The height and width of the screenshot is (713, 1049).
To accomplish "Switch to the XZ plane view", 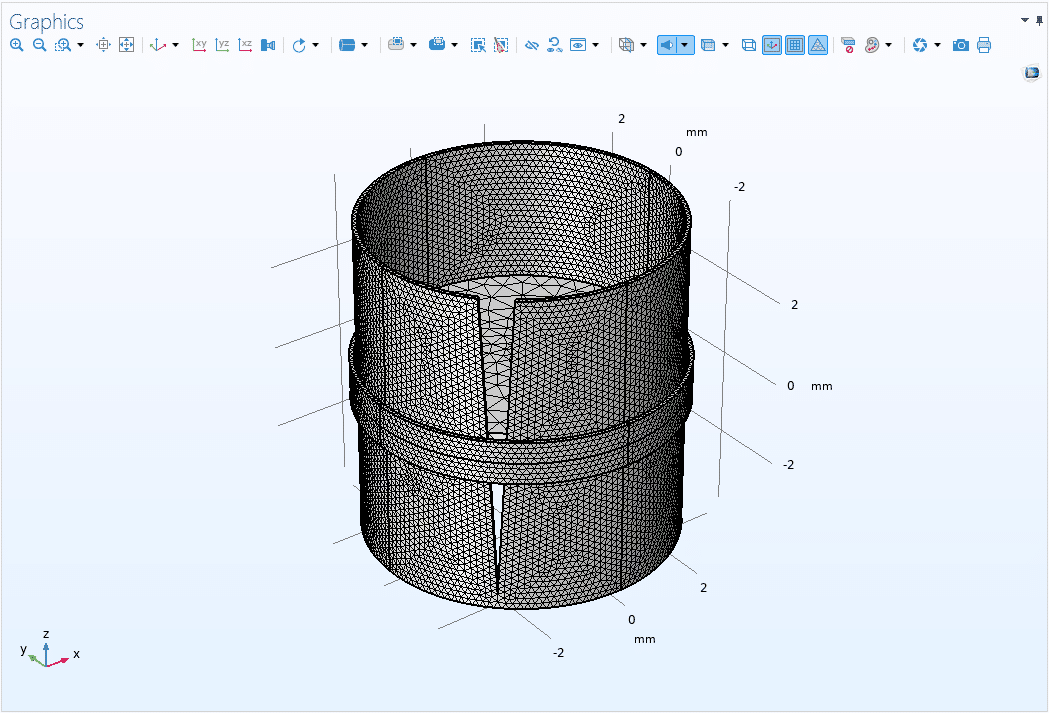I will 245,45.
